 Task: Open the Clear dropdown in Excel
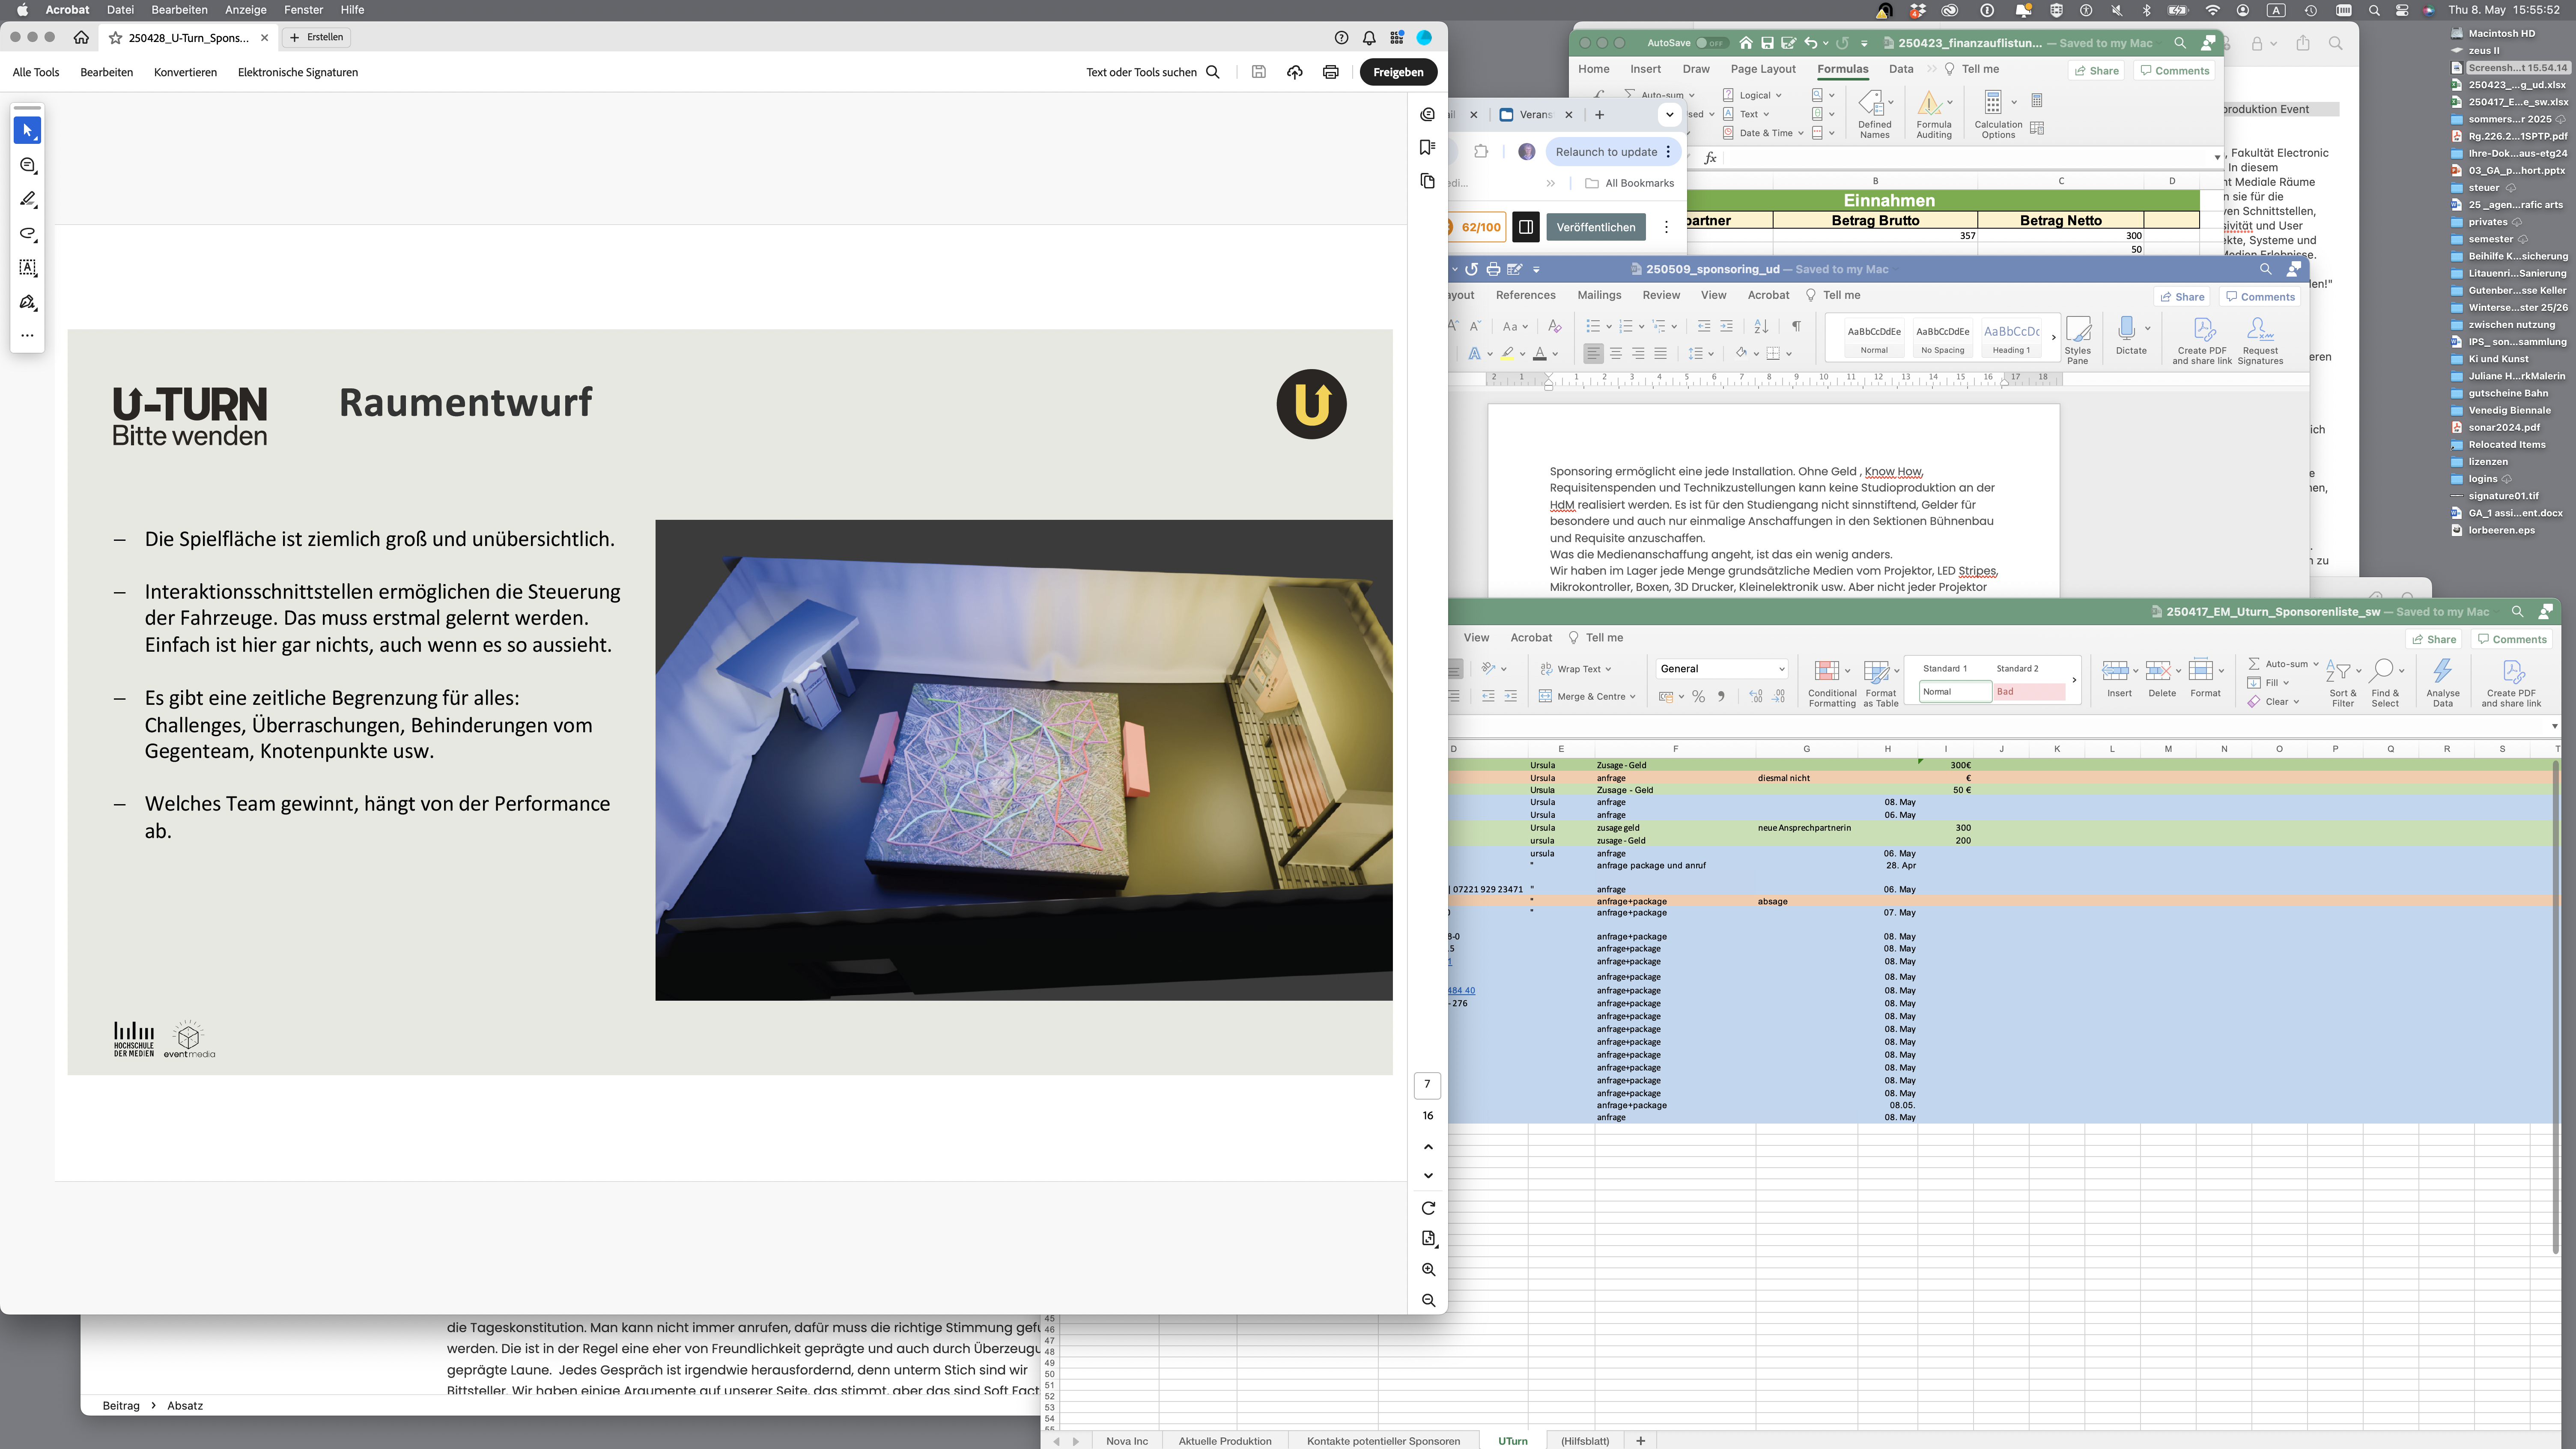(x=2296, y=702)
